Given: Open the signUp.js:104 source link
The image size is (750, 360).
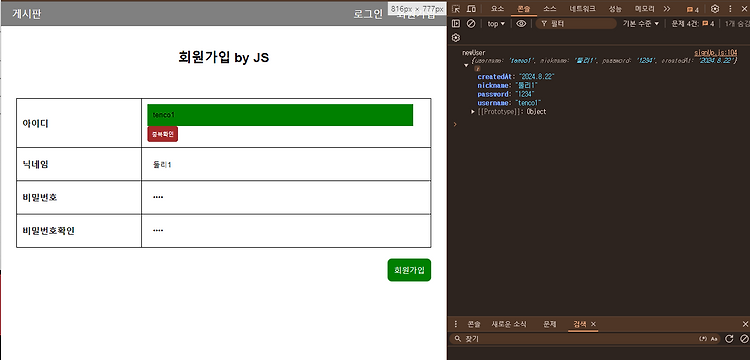Looking at the screenshot, I should pyautogui.click(x=716, y=53).
